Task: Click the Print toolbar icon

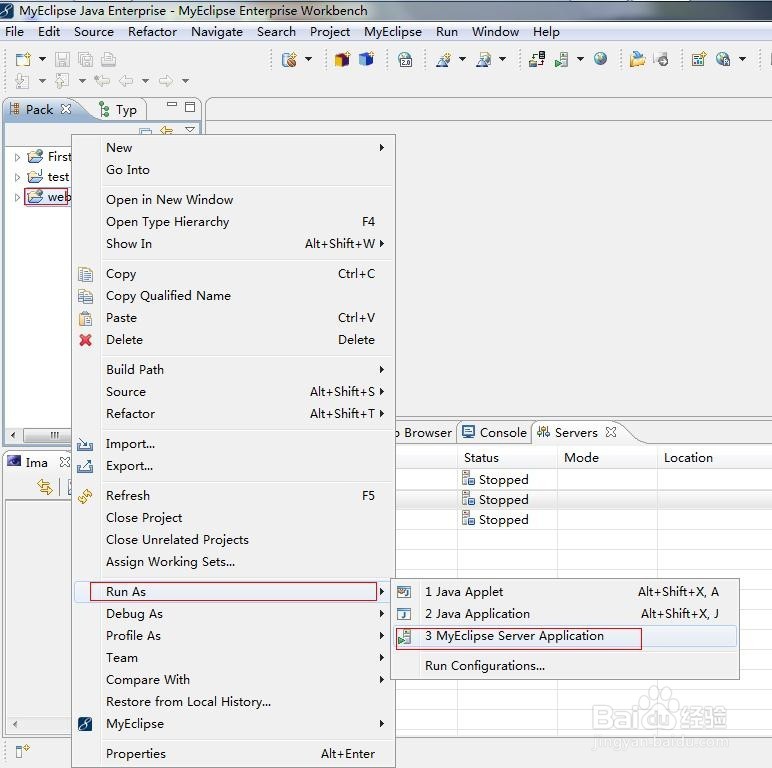Action: point(108,60)
